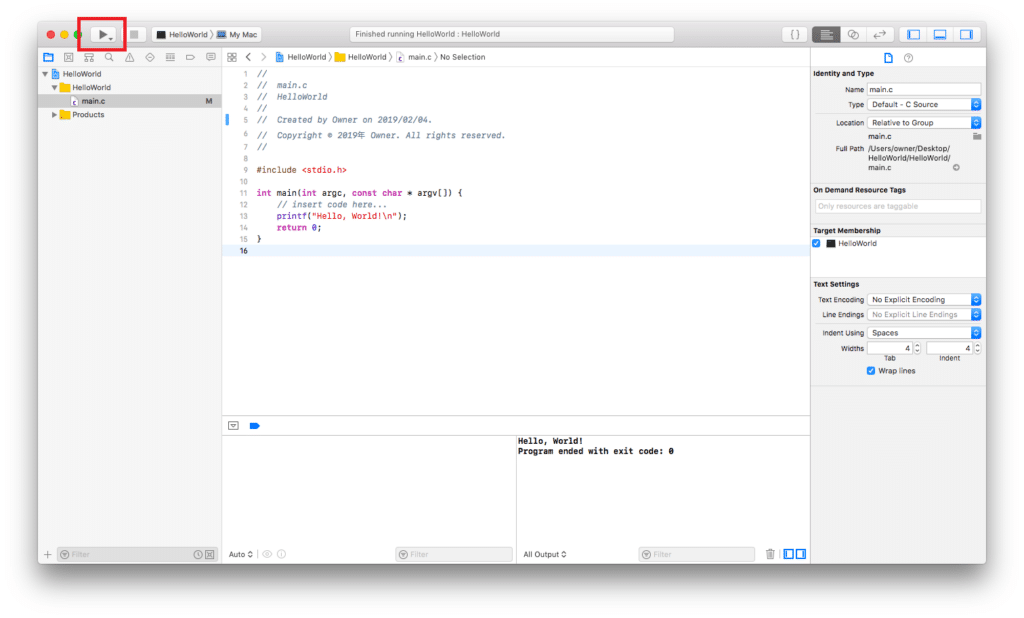Run the HelloWorld project with the Run button
Image resolution: width=1024 pixels, height=618 pixels.
101,33
